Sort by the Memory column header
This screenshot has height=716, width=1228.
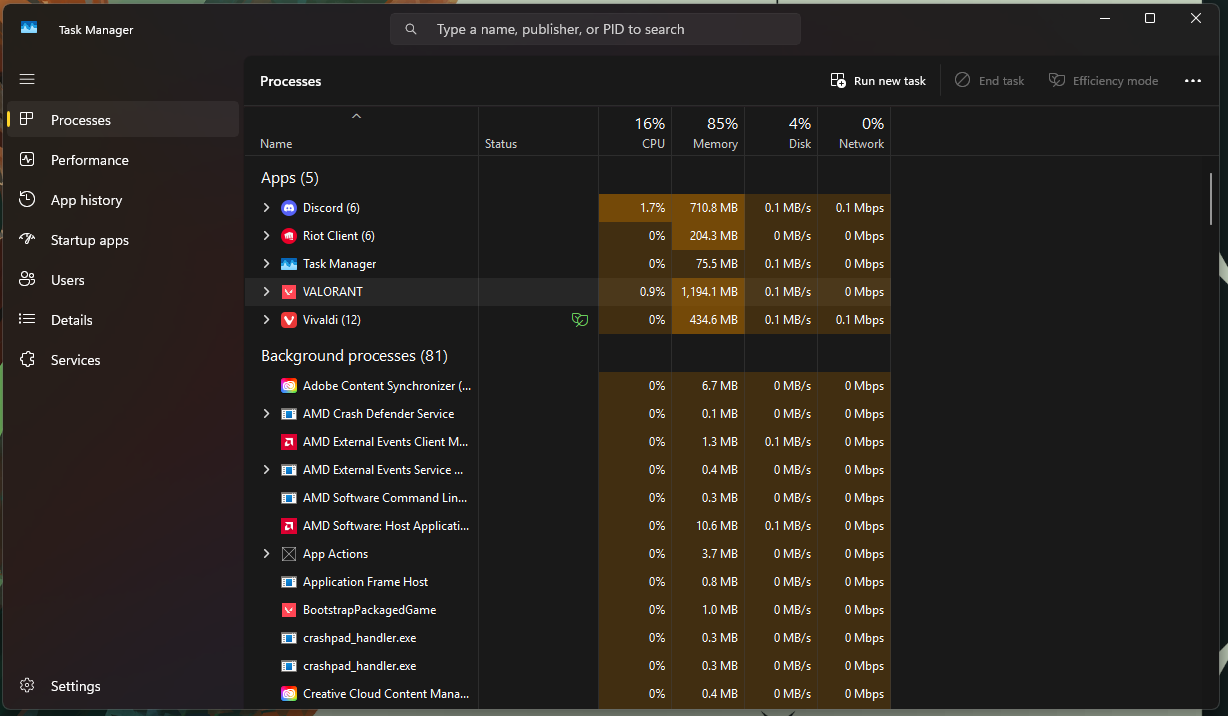click(708, 131)
